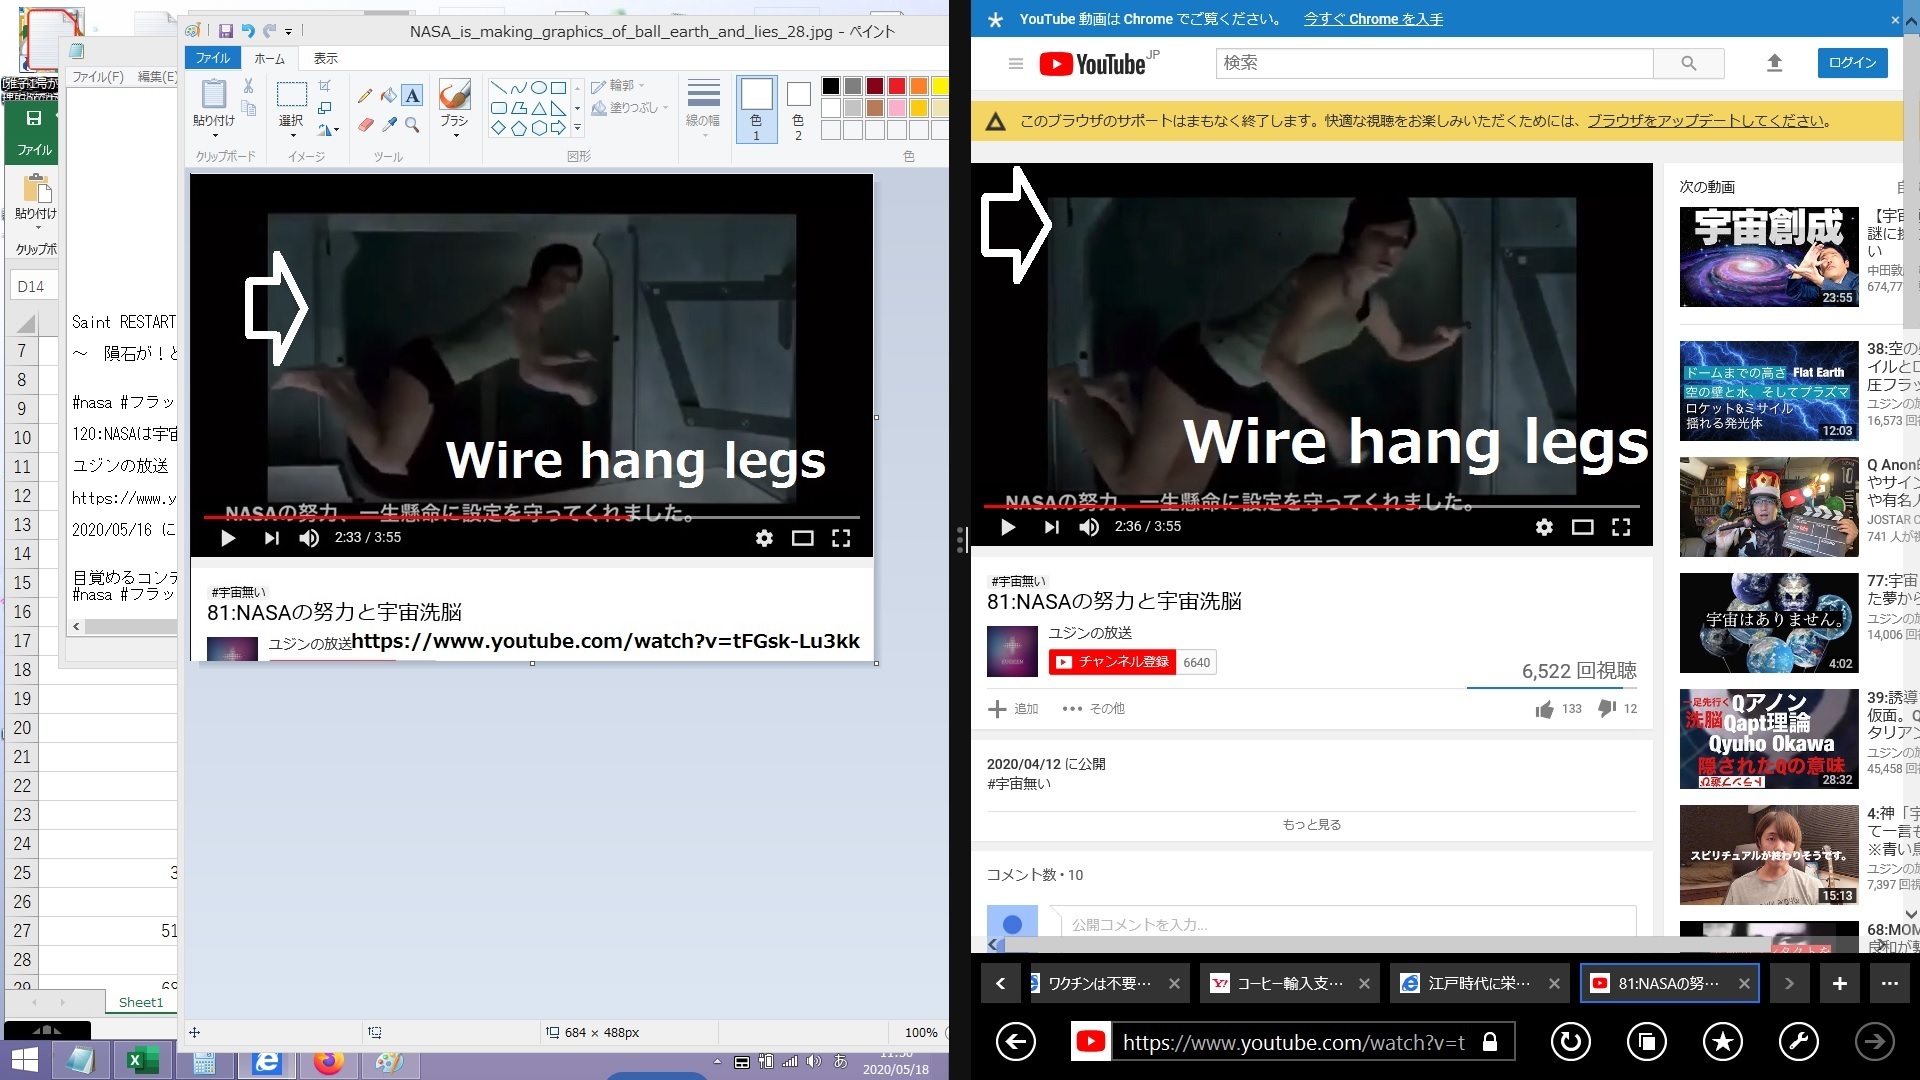Activate Color 1 selector in Paint
This screenshot has width=1920, height=1080.
756,109
